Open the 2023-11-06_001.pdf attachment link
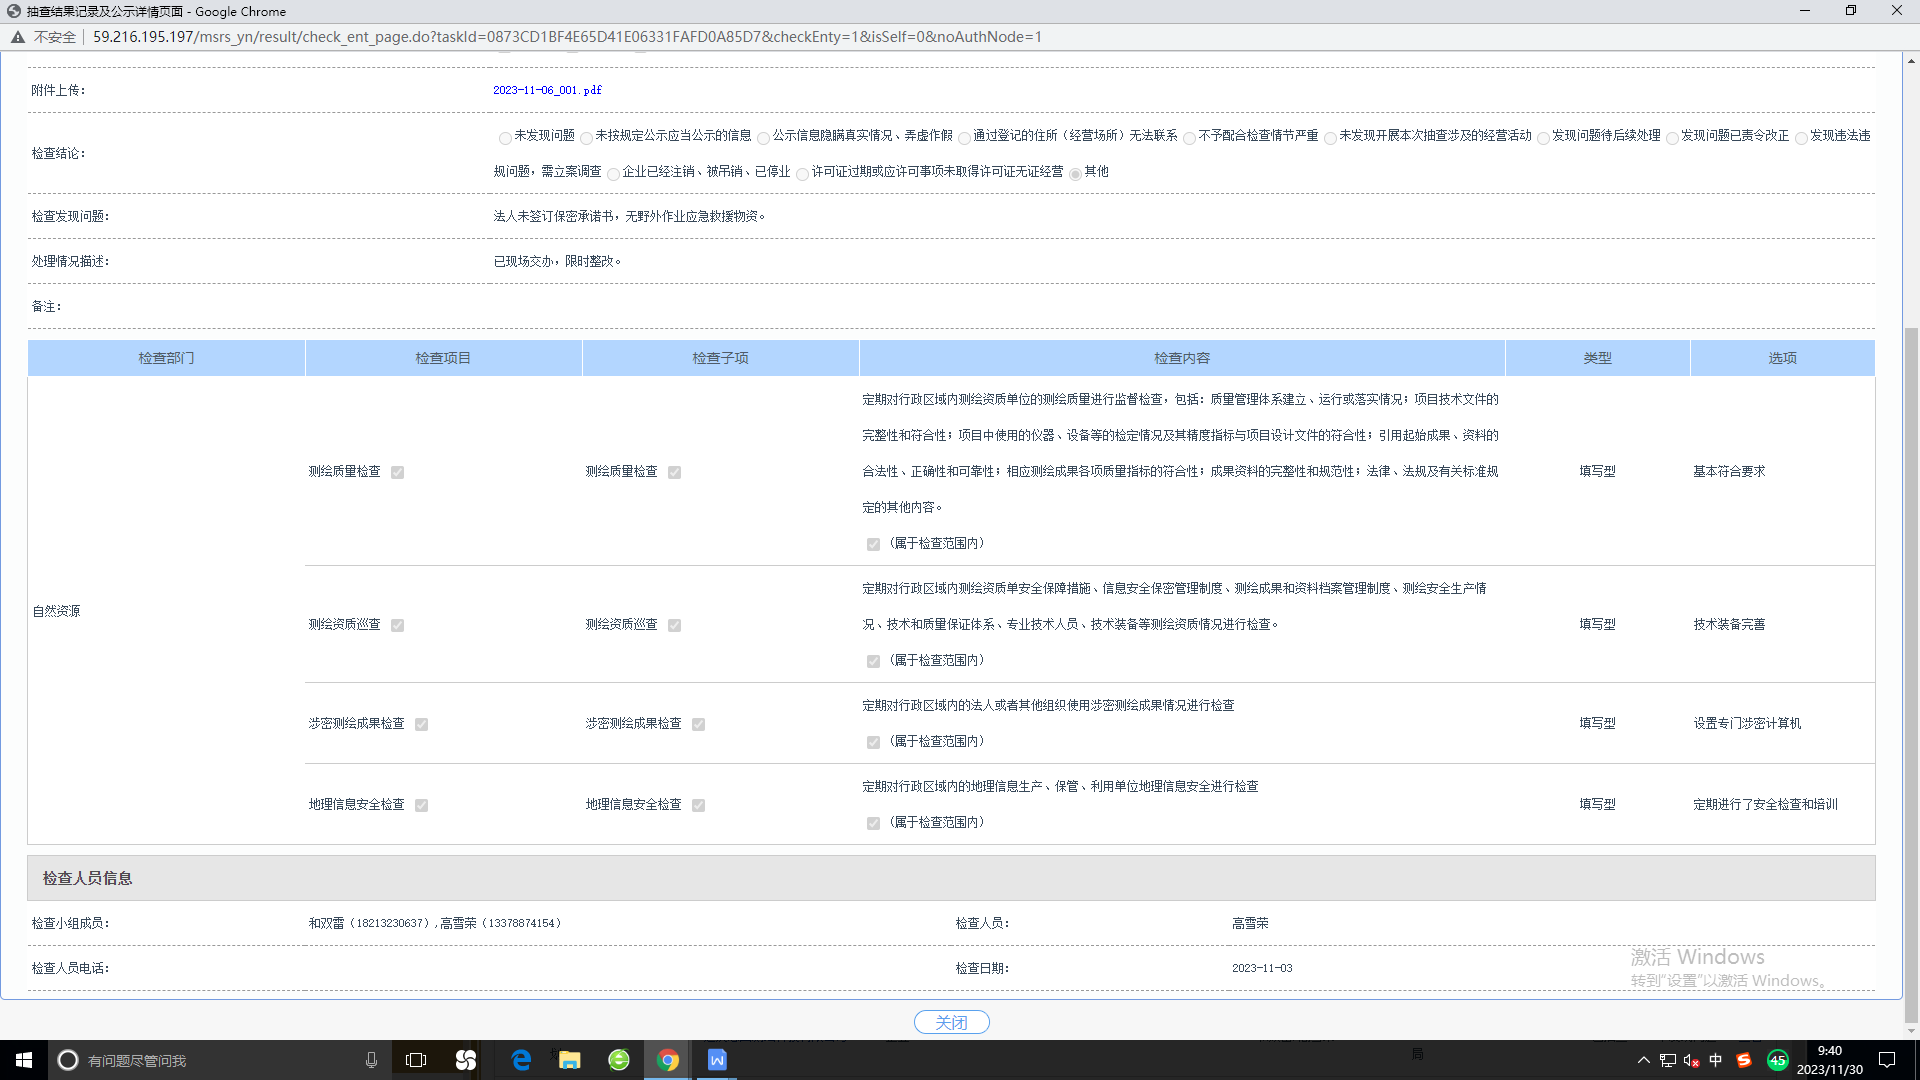Screen dimensions: 1920x1080 pyautogui.click(x=547, y=90)
